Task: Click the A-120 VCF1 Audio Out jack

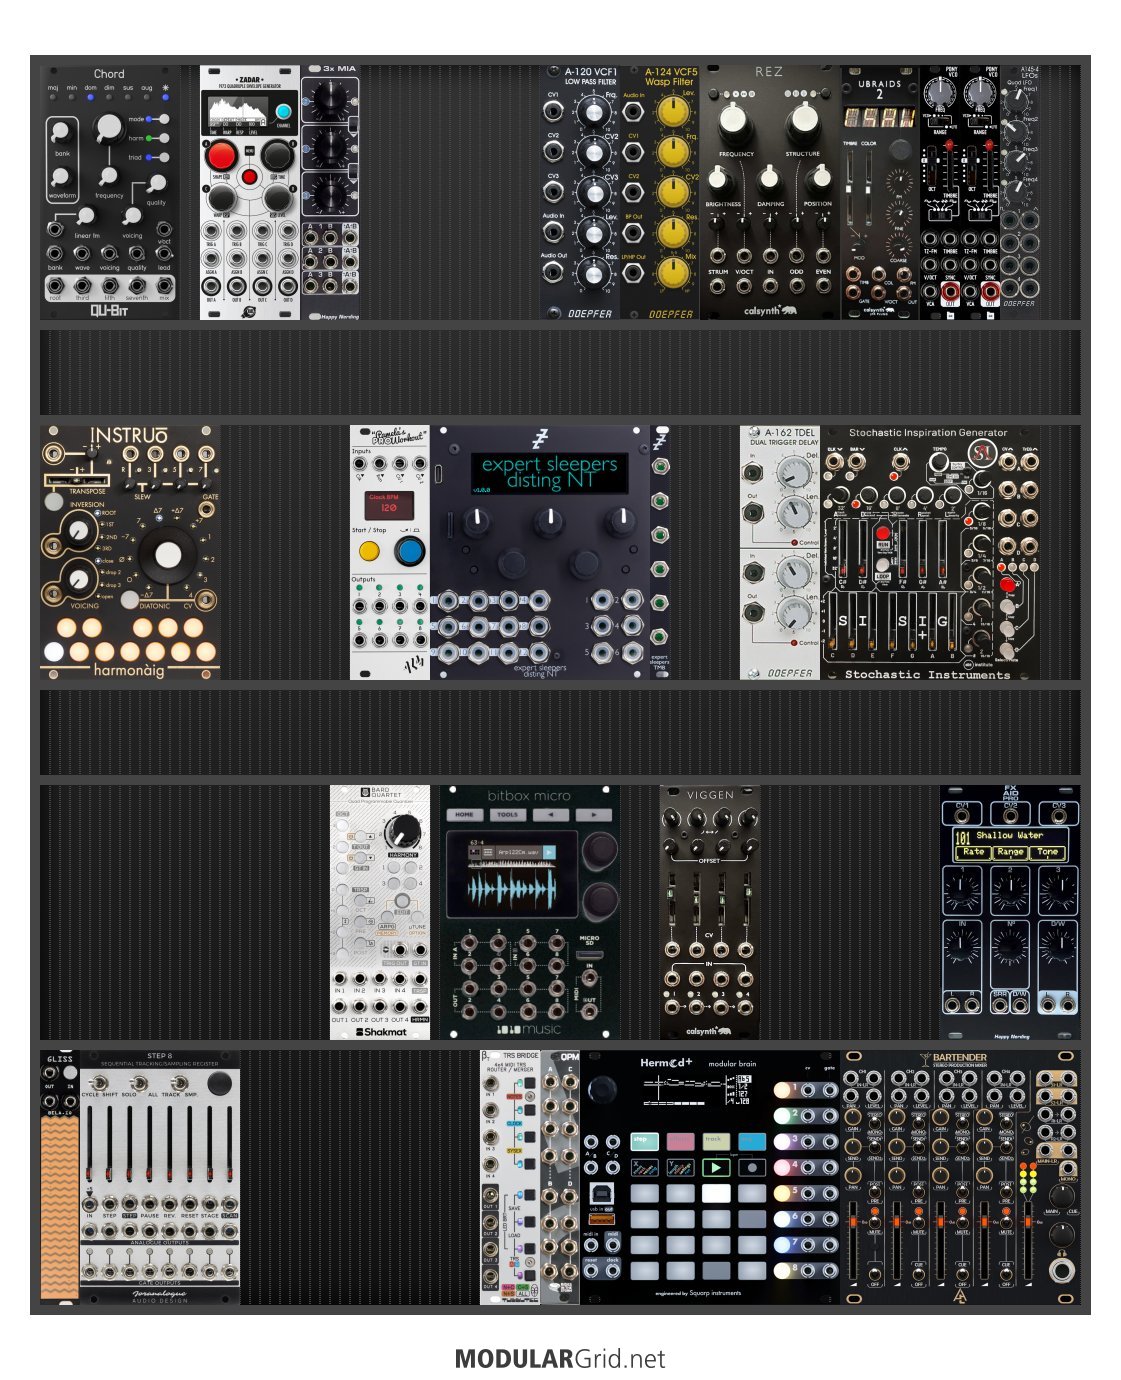Action: coord(553,273)
